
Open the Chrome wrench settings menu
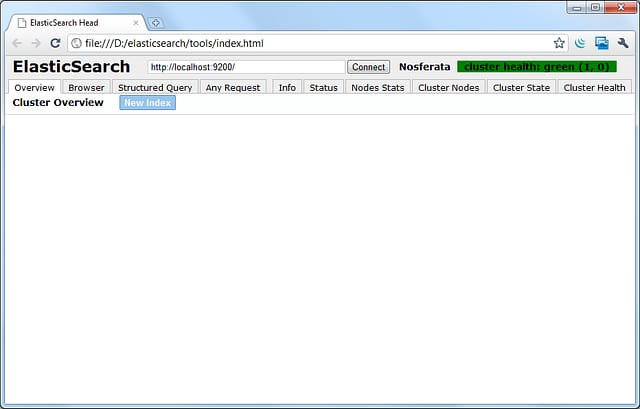[x=623, y=43]
